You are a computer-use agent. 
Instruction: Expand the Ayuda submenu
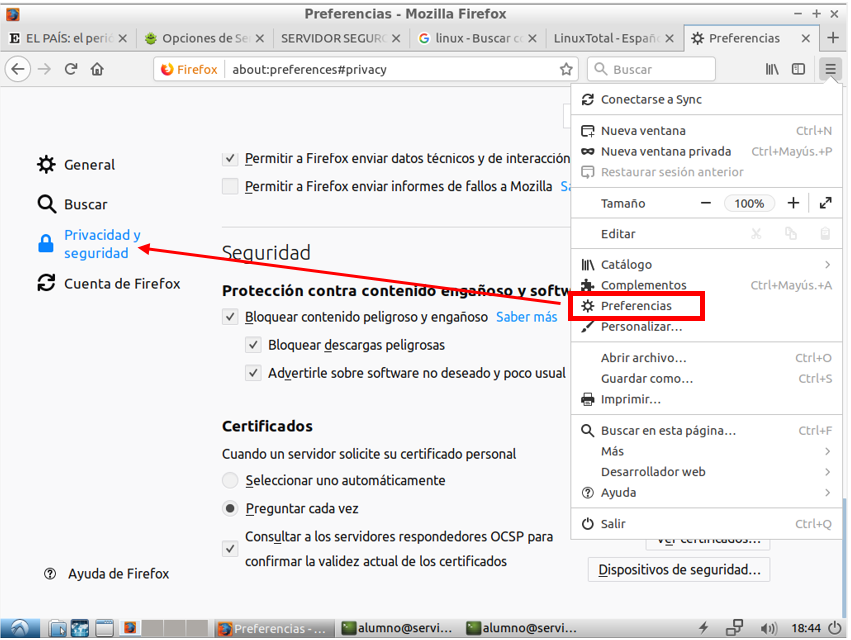pyautogui.click(x=706, y=492)
